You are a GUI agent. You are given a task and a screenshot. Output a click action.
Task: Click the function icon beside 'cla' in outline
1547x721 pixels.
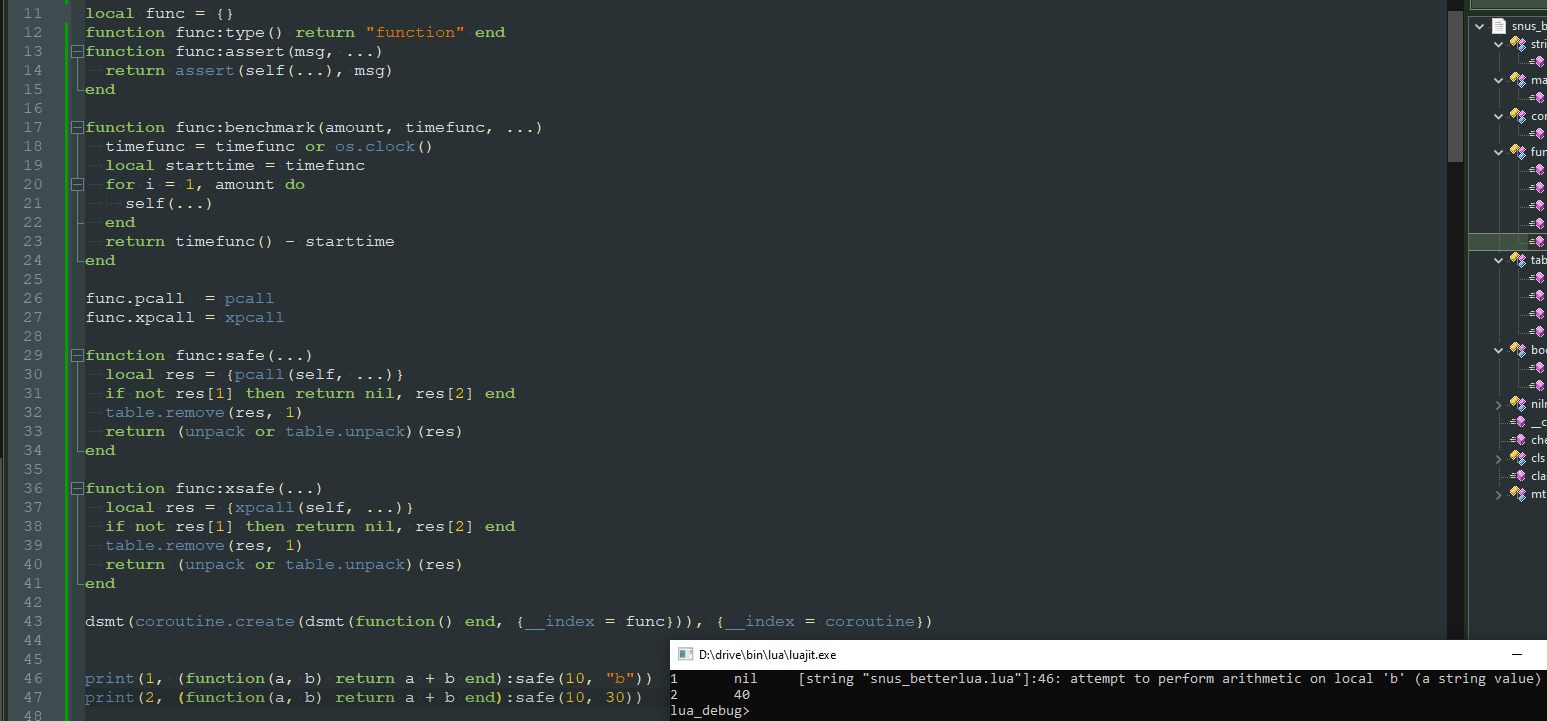click(1518, 476)
